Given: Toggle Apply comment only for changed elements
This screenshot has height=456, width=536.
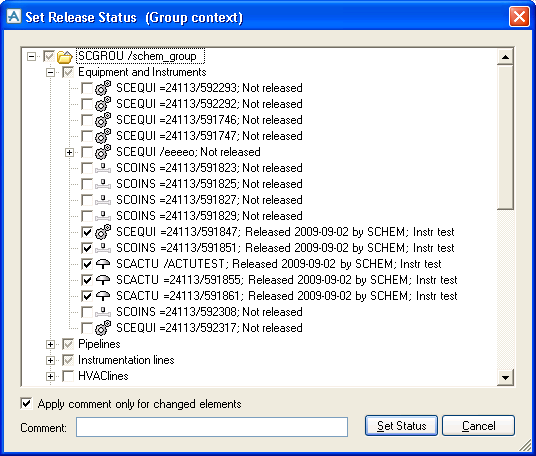Looking at the screenshot, I should [26, 404].
